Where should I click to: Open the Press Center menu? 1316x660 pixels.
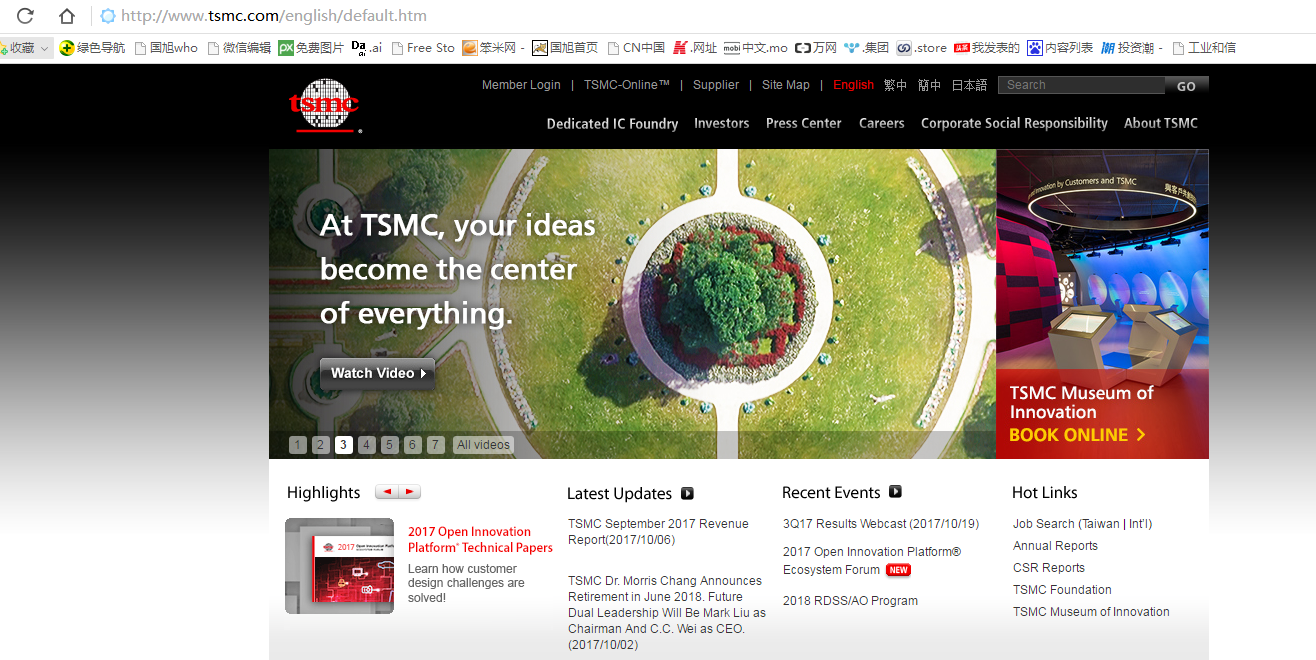point(803,123)
